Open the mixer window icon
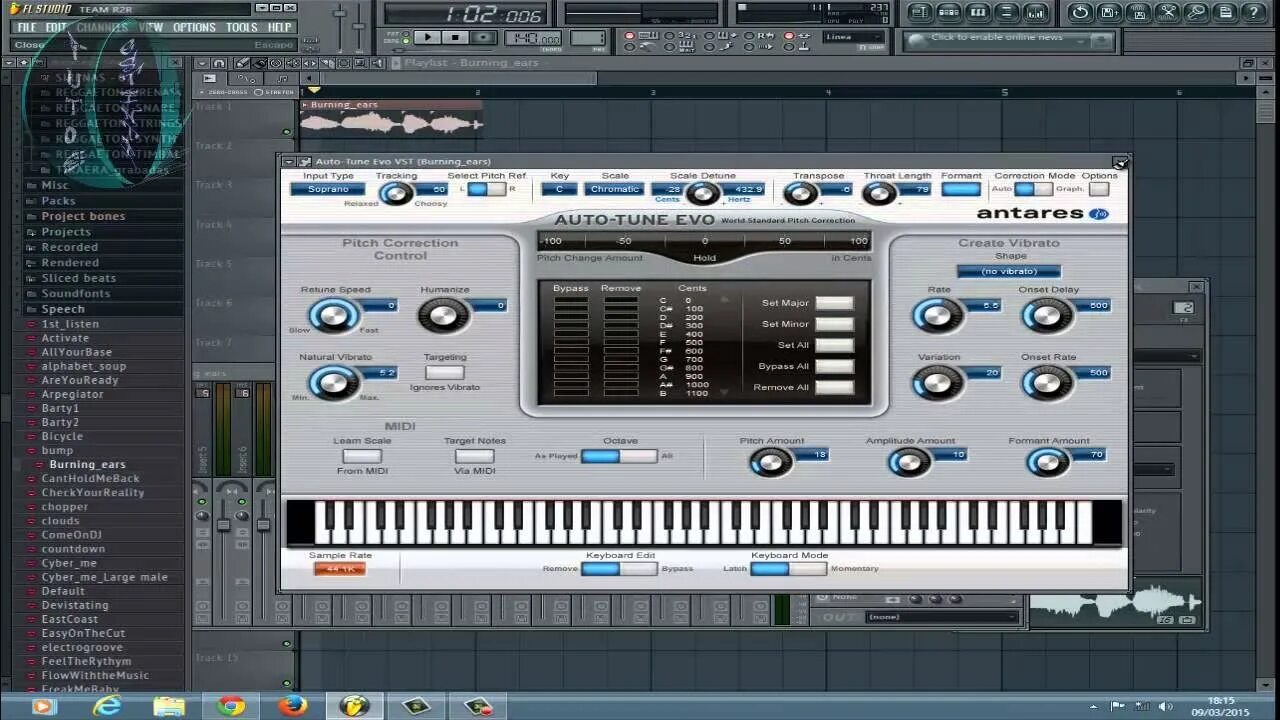1280x720 pixels. click(1036, 13)
